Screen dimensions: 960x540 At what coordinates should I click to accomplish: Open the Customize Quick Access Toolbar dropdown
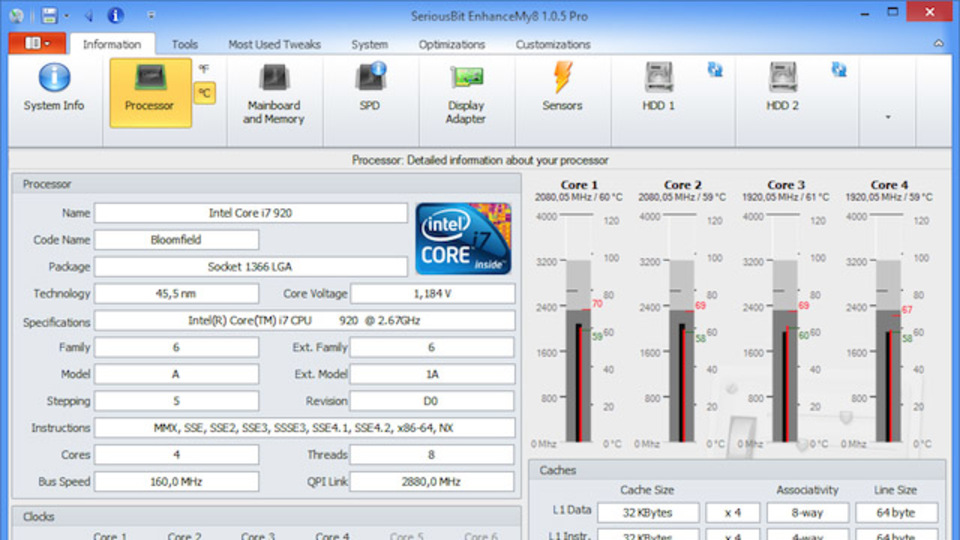(151, 16)
